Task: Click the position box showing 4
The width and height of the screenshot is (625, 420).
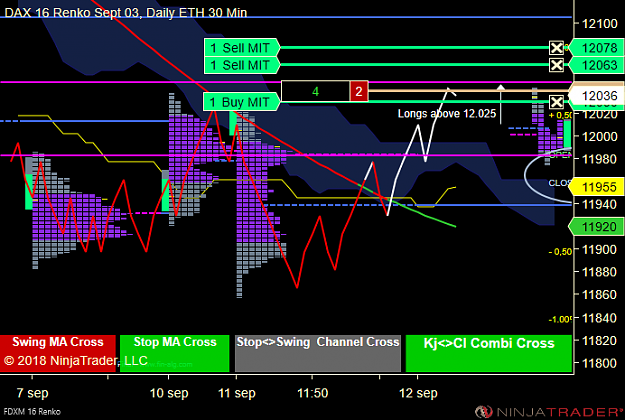Action: (x=315, y=91)
